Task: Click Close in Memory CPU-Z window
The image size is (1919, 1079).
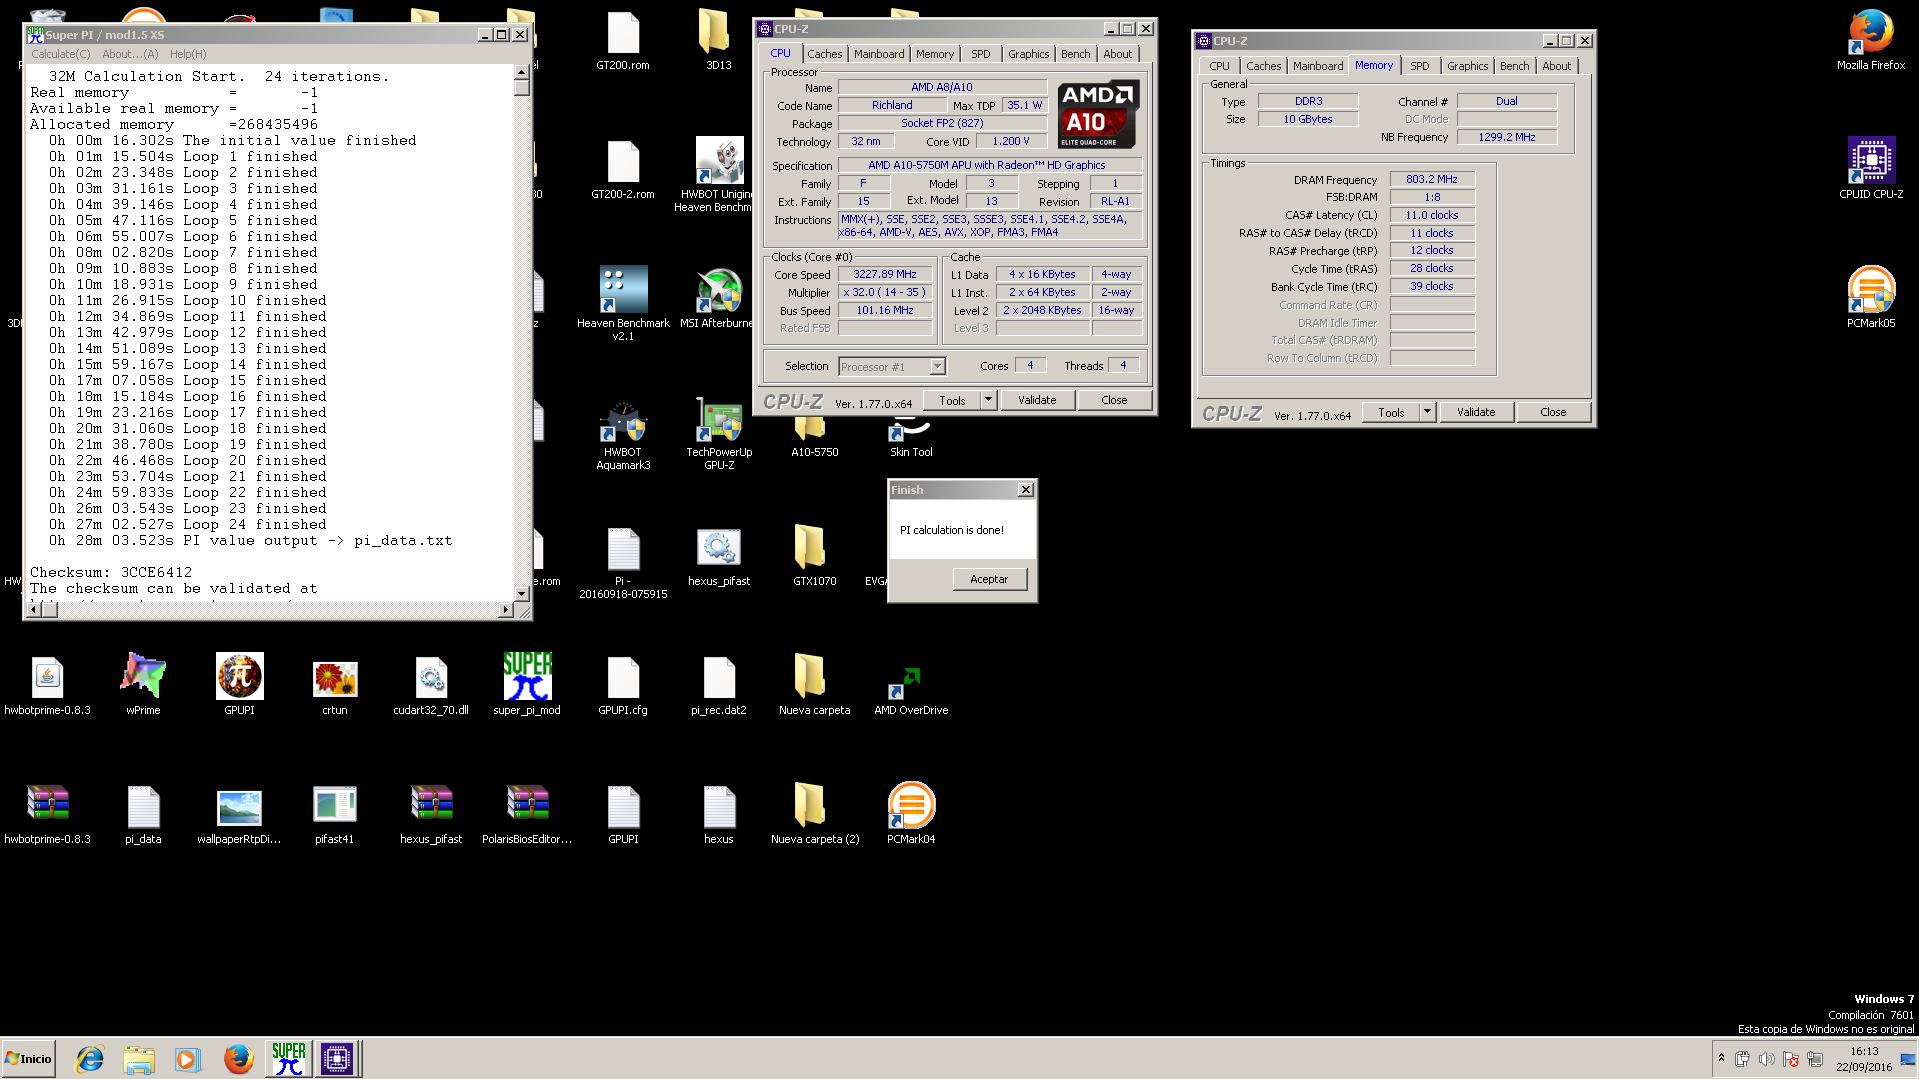Action: (x=1553, y=412)
